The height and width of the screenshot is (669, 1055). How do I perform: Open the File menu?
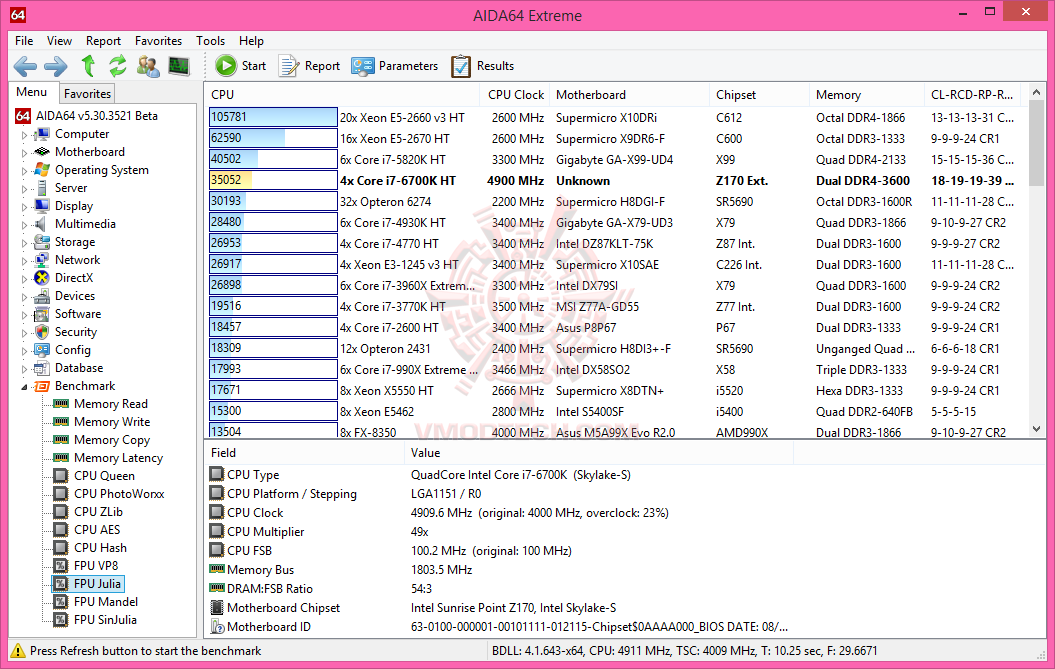pos(24,41)
